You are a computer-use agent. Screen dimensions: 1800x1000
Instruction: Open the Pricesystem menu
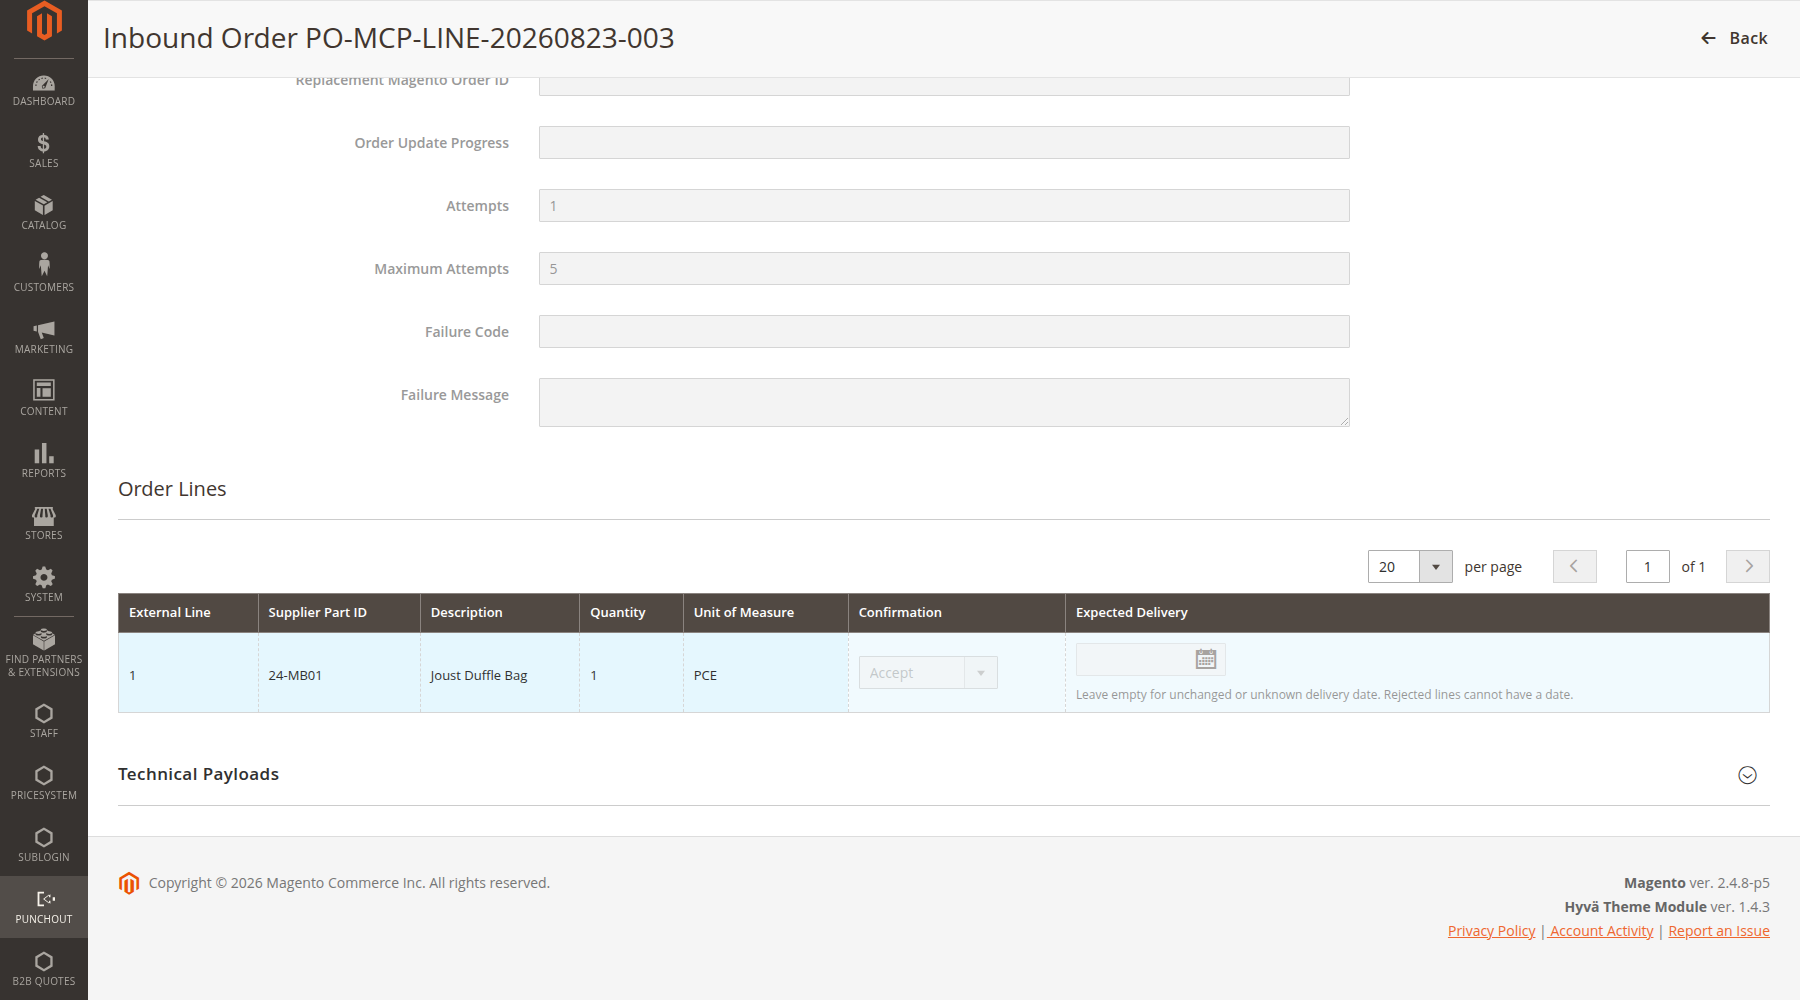click(44, 784)
